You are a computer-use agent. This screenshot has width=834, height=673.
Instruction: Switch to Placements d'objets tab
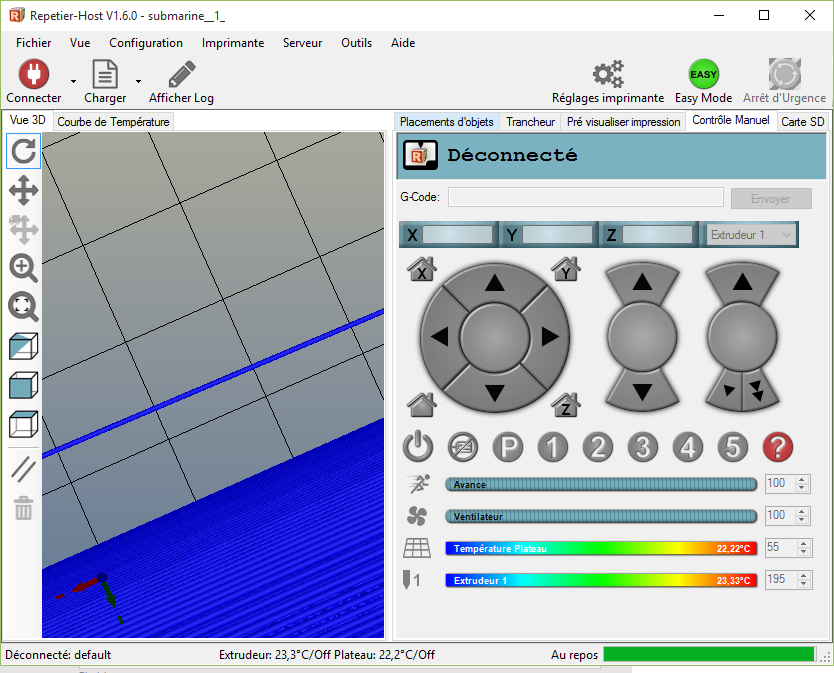click(447, 122)
